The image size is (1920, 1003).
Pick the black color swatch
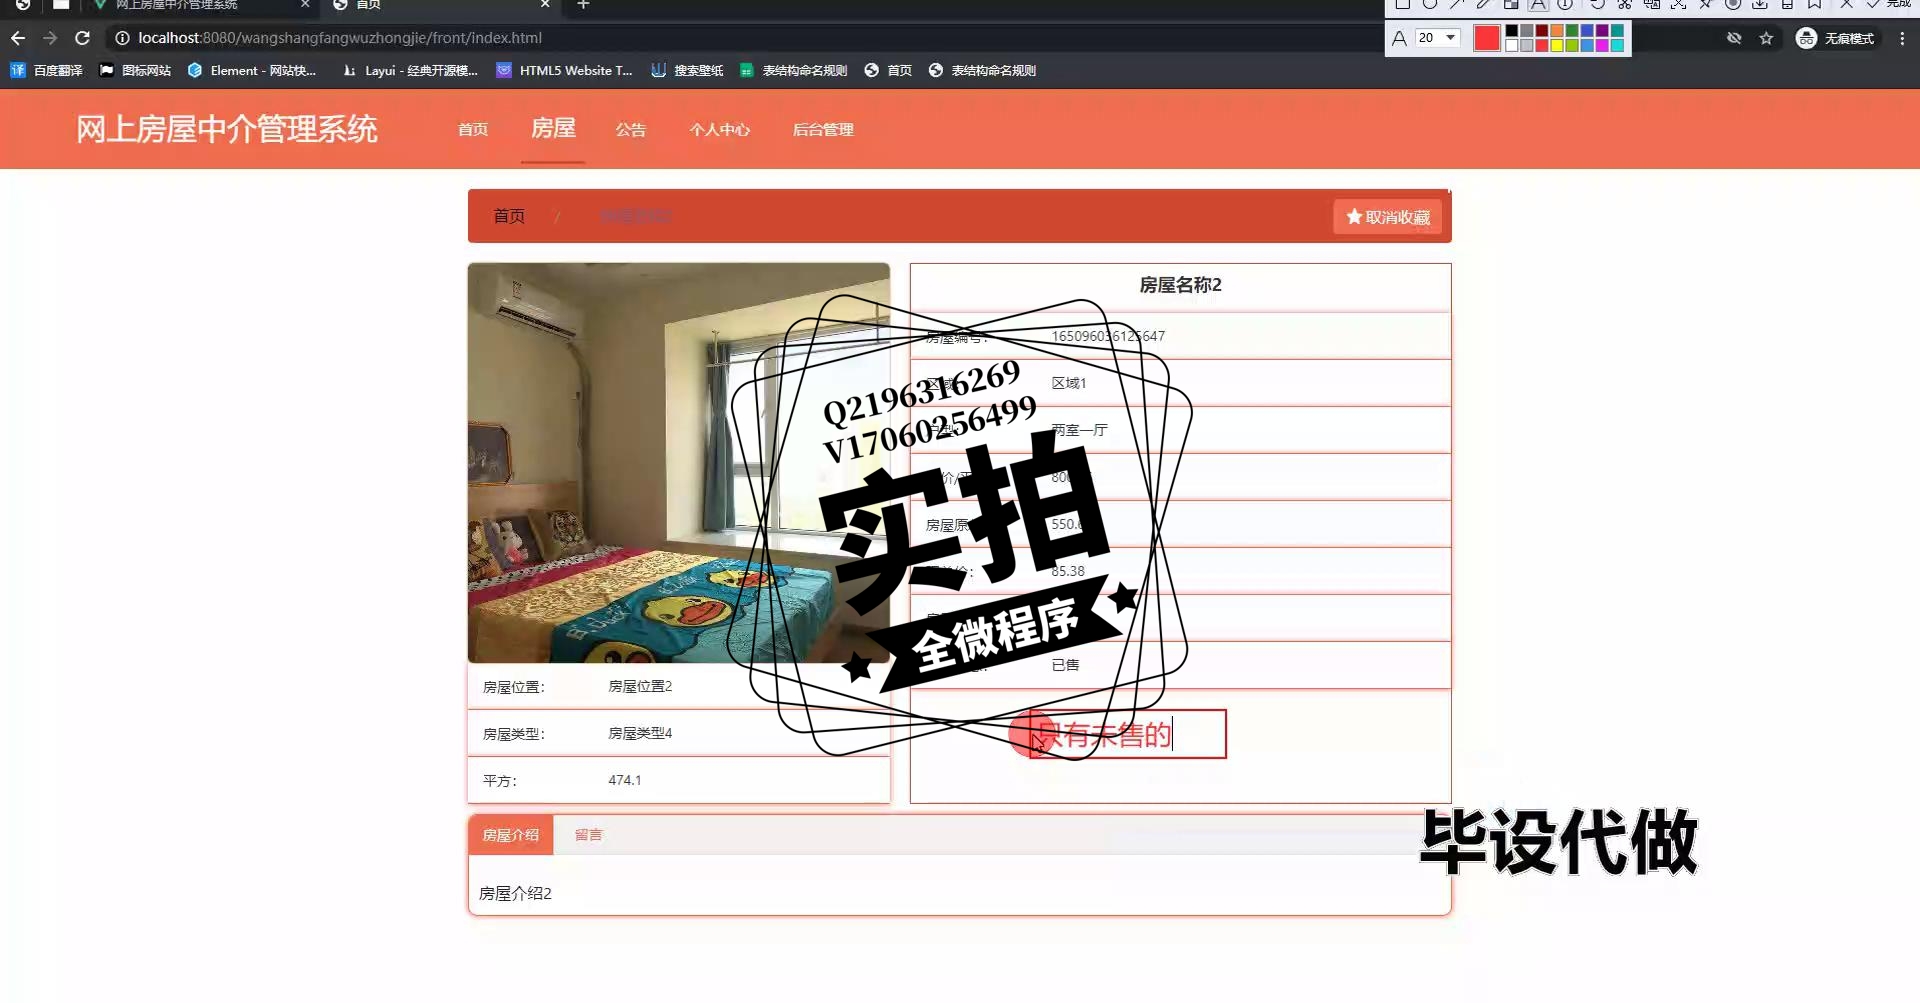(1512, 30)
